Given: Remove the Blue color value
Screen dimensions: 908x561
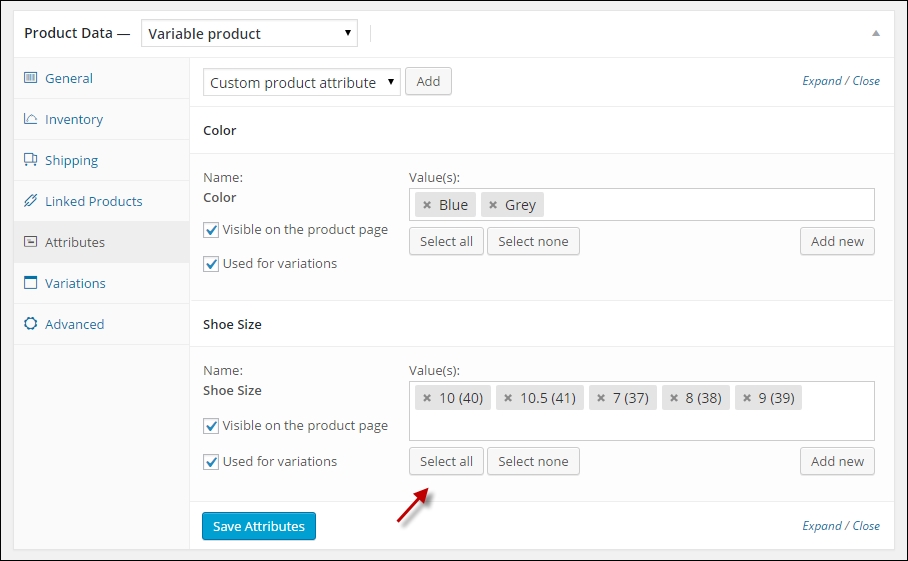Looking at the screenshot, I should (427, 205).
